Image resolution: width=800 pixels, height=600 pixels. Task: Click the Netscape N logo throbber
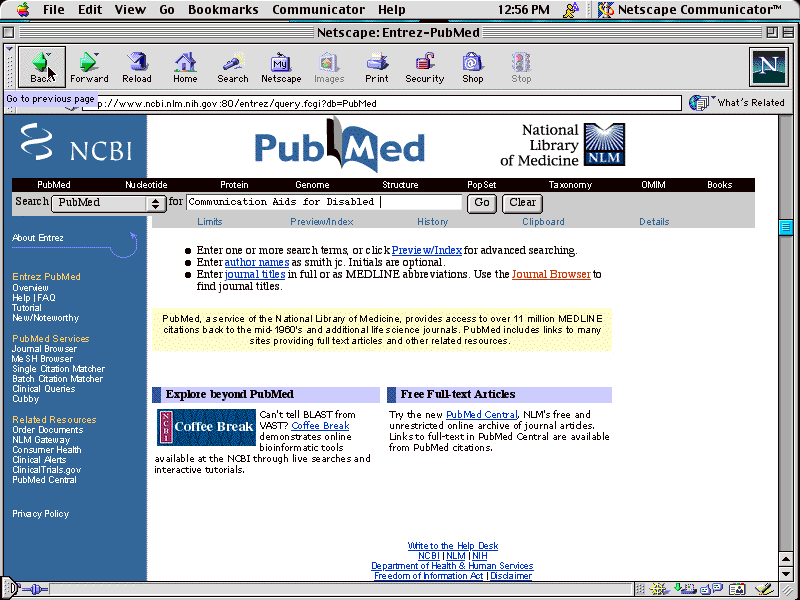[769, 66]
